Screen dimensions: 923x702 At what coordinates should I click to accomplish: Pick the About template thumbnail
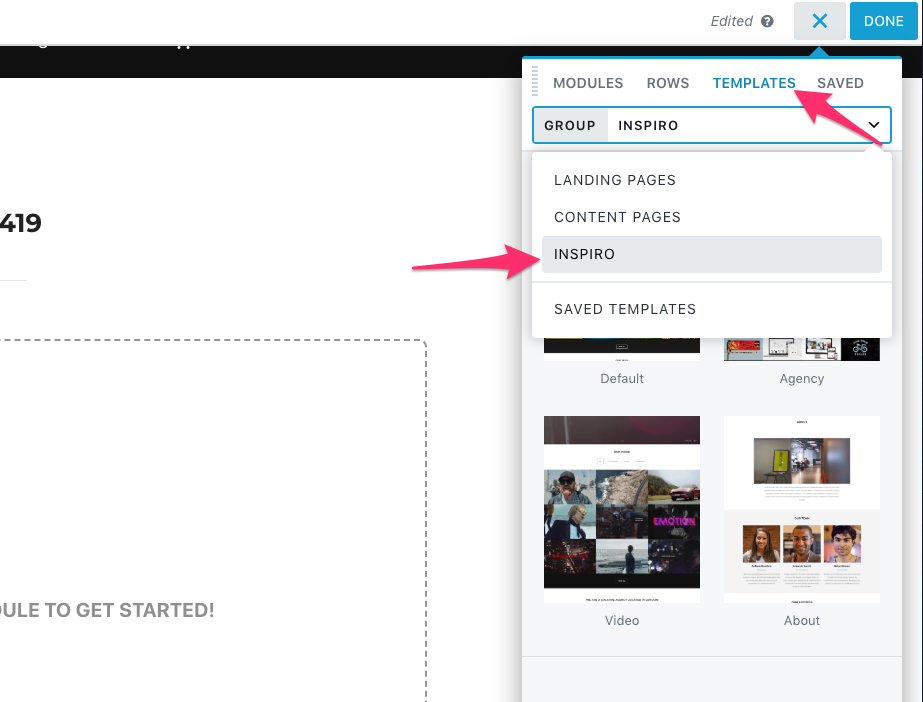[802, 509]
